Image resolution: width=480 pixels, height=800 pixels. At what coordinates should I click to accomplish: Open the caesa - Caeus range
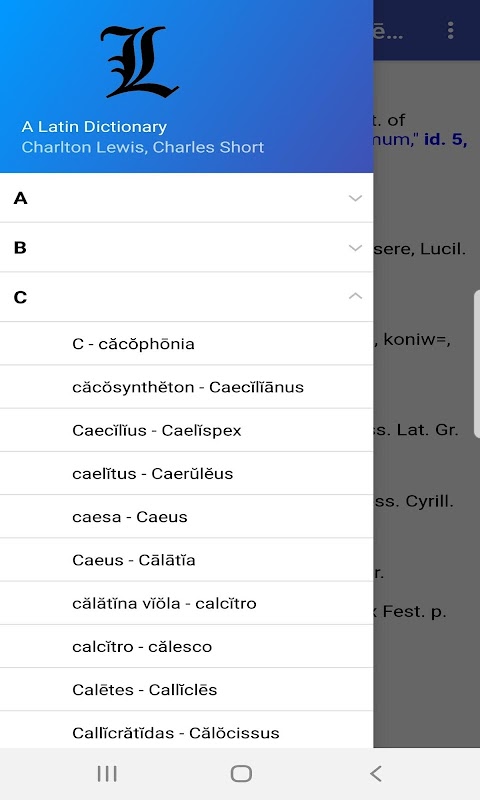click(186, 517)
